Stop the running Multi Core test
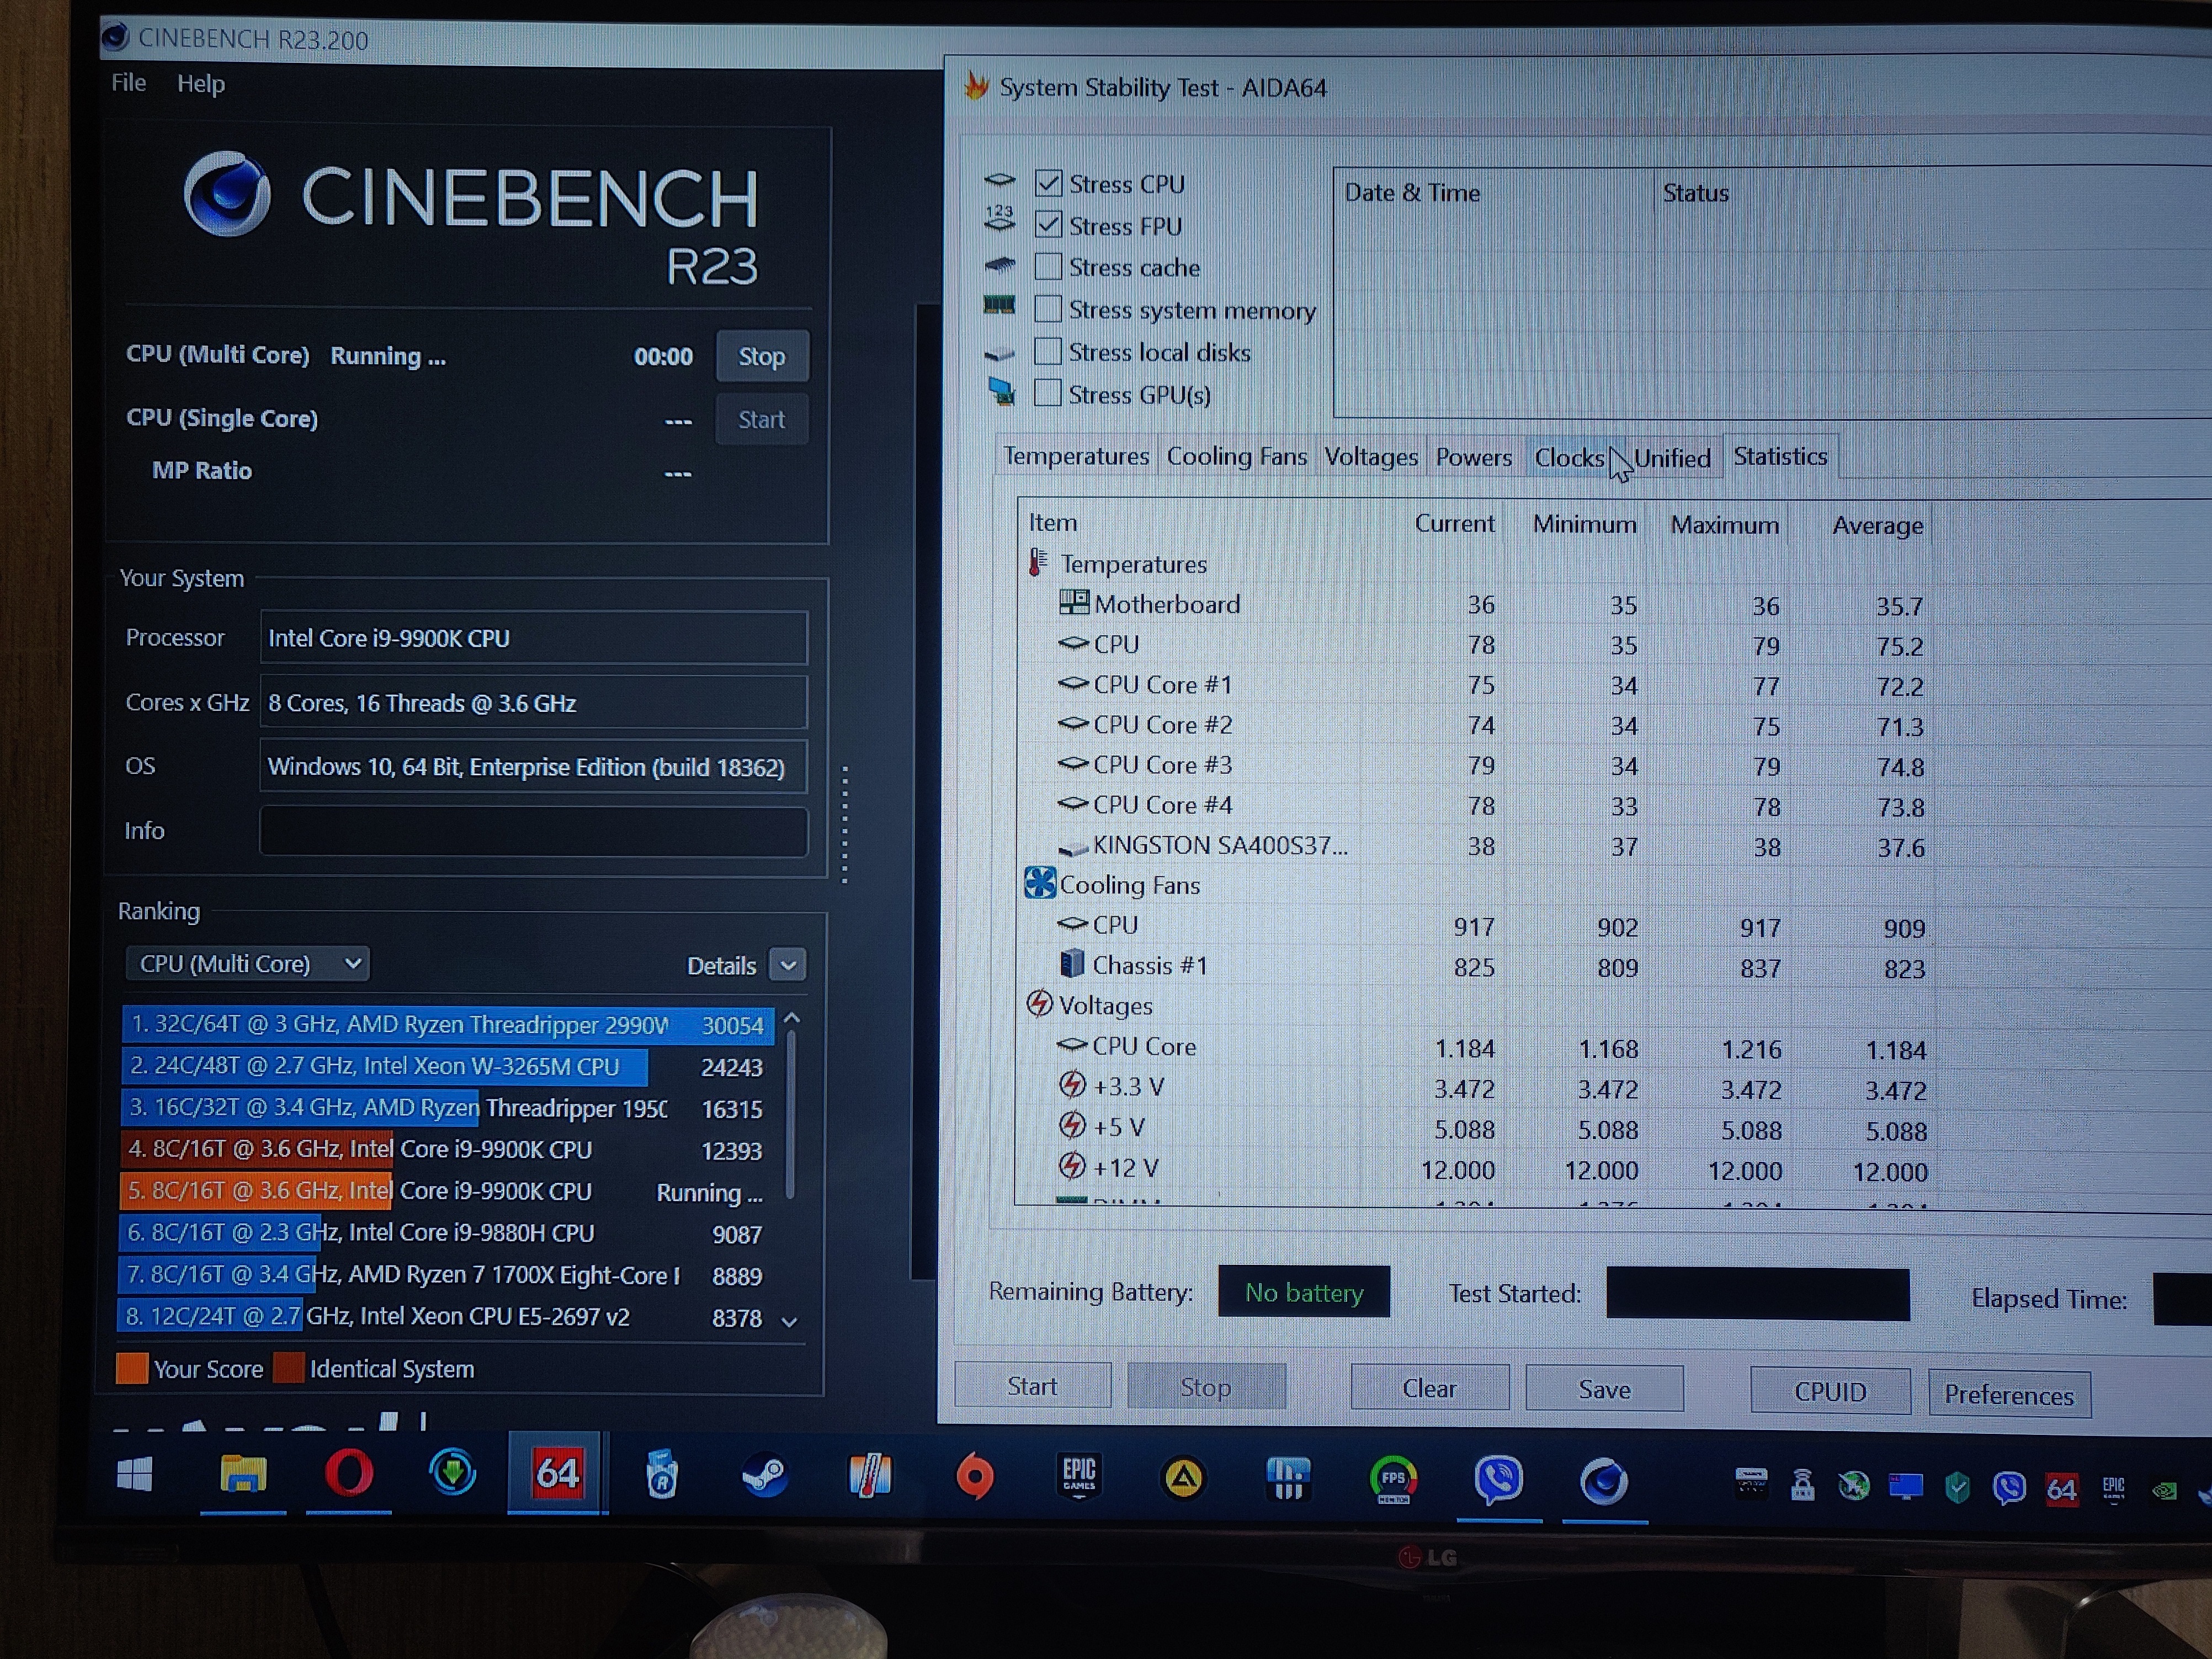Screen dimensions: 2212x1659 point(762,357)
